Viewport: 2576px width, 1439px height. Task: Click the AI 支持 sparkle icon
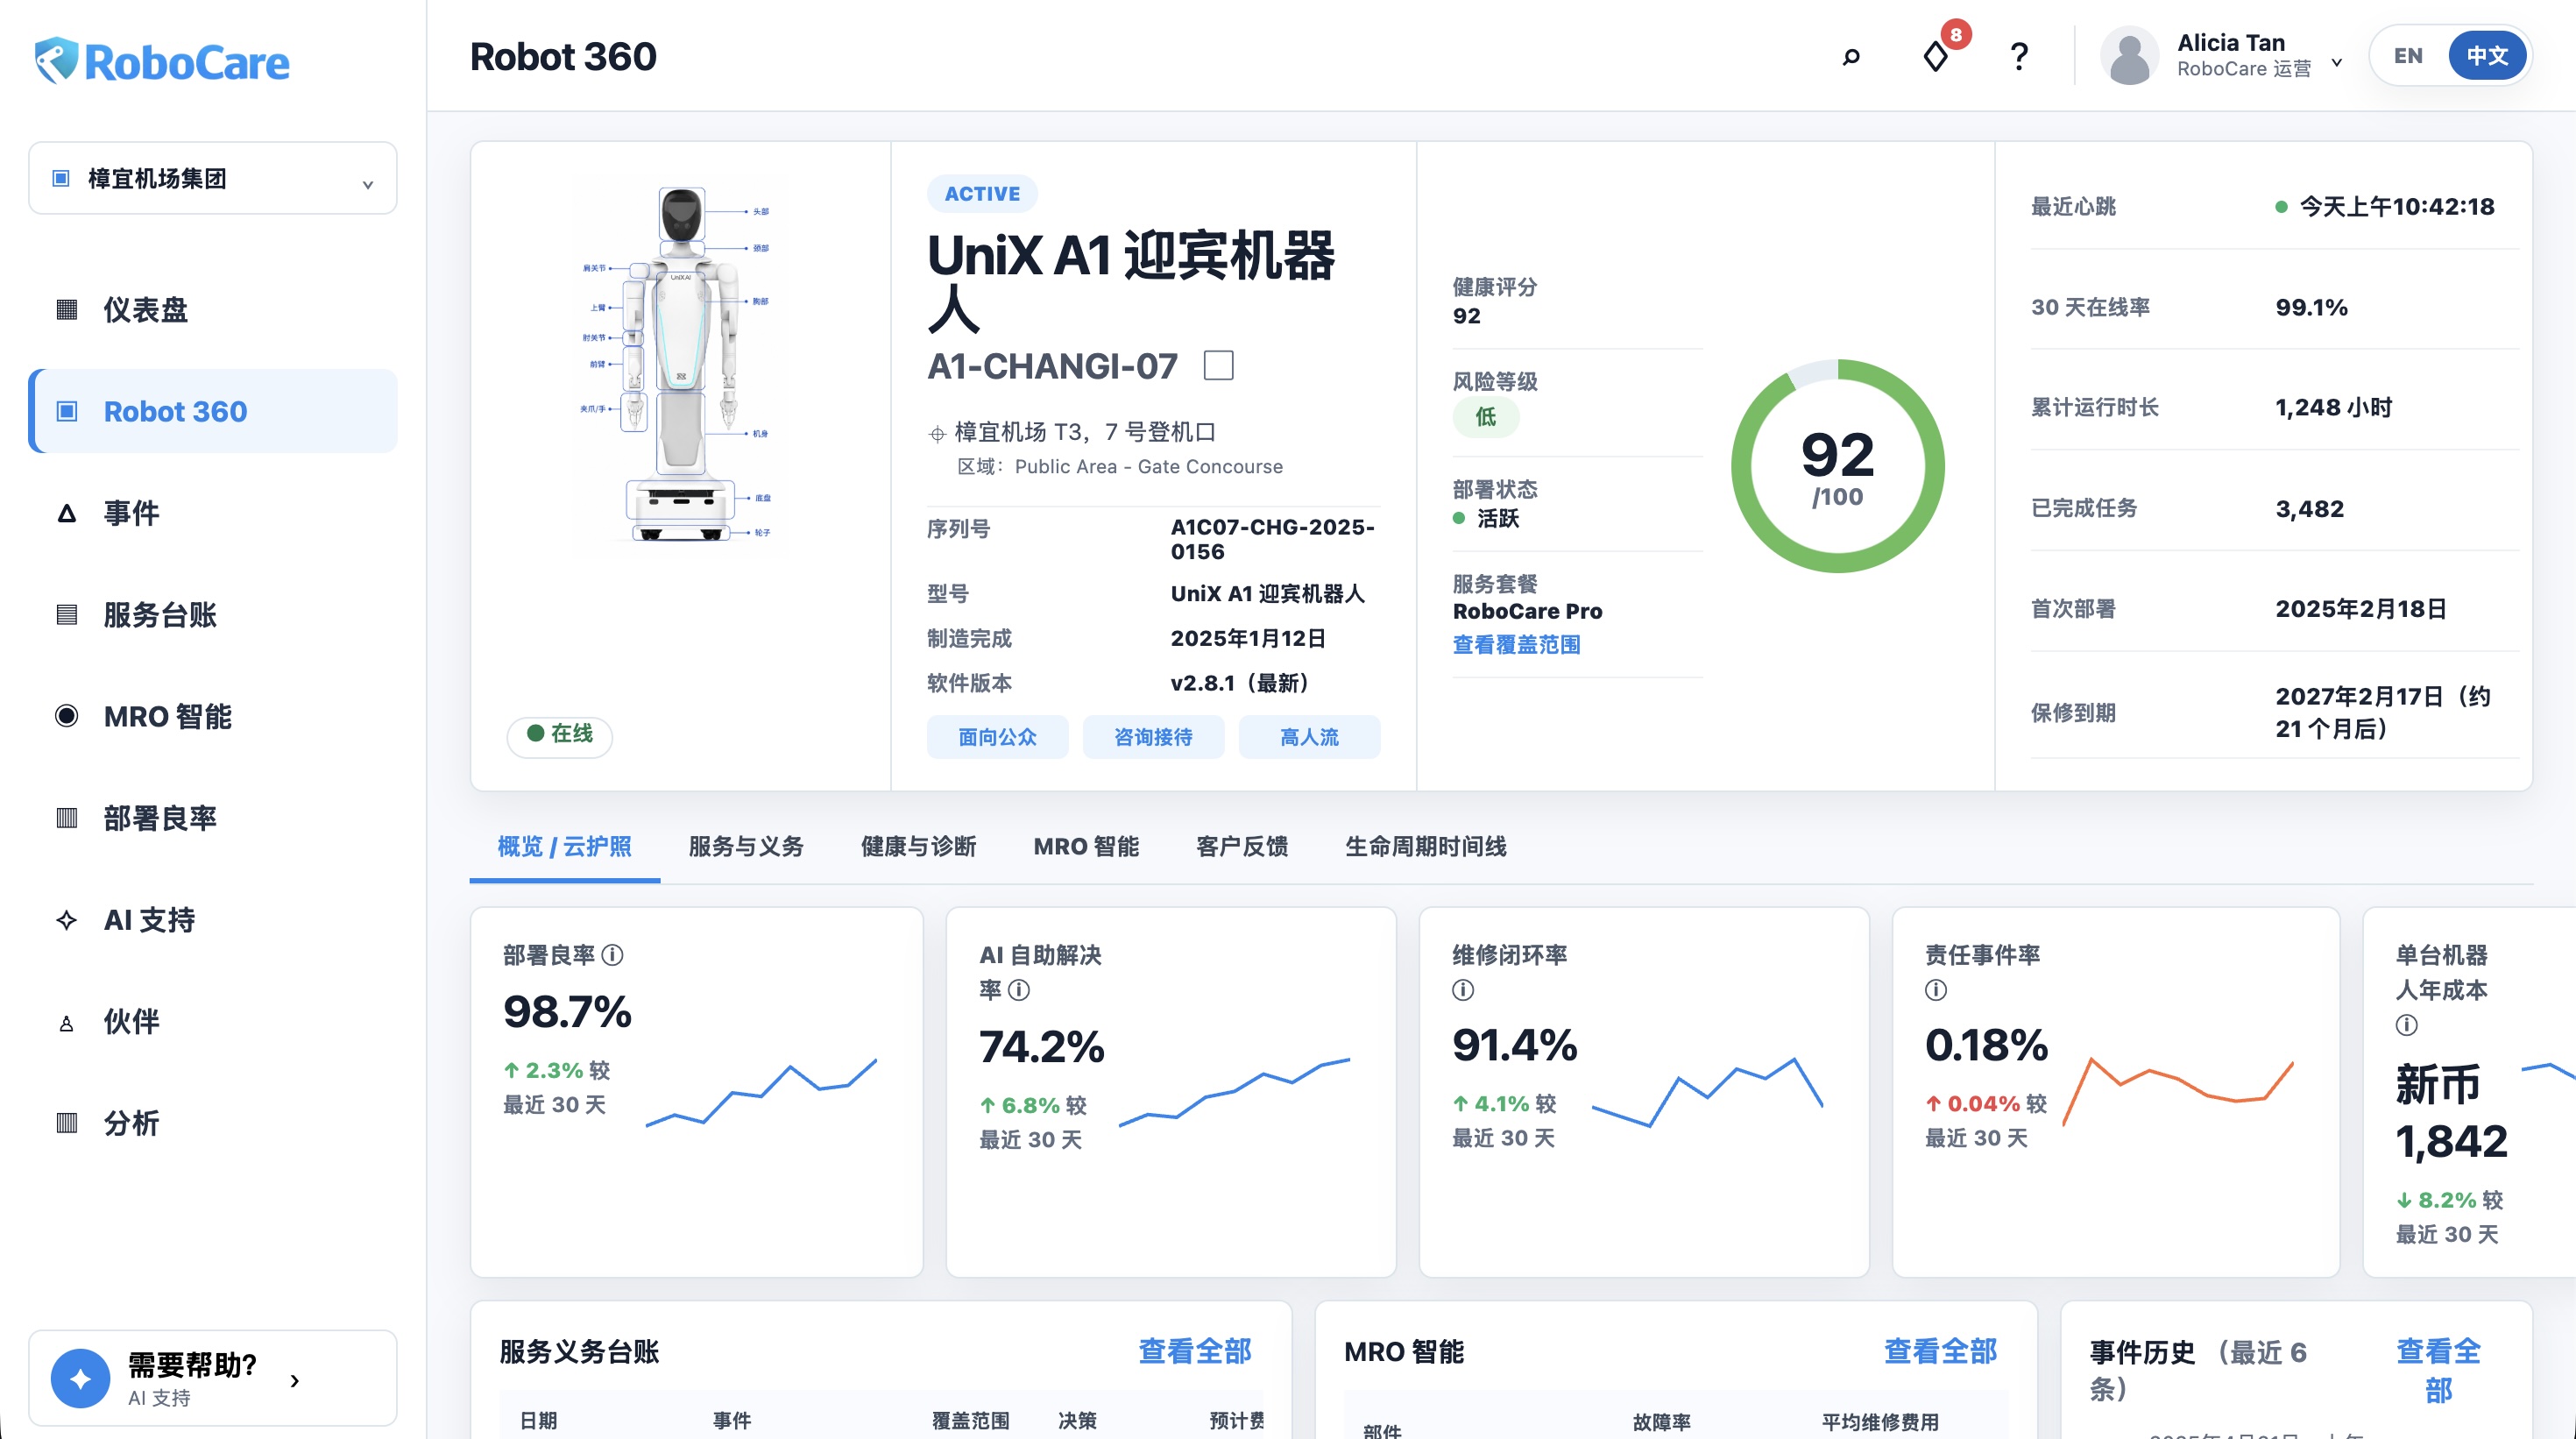coord(67,920)
